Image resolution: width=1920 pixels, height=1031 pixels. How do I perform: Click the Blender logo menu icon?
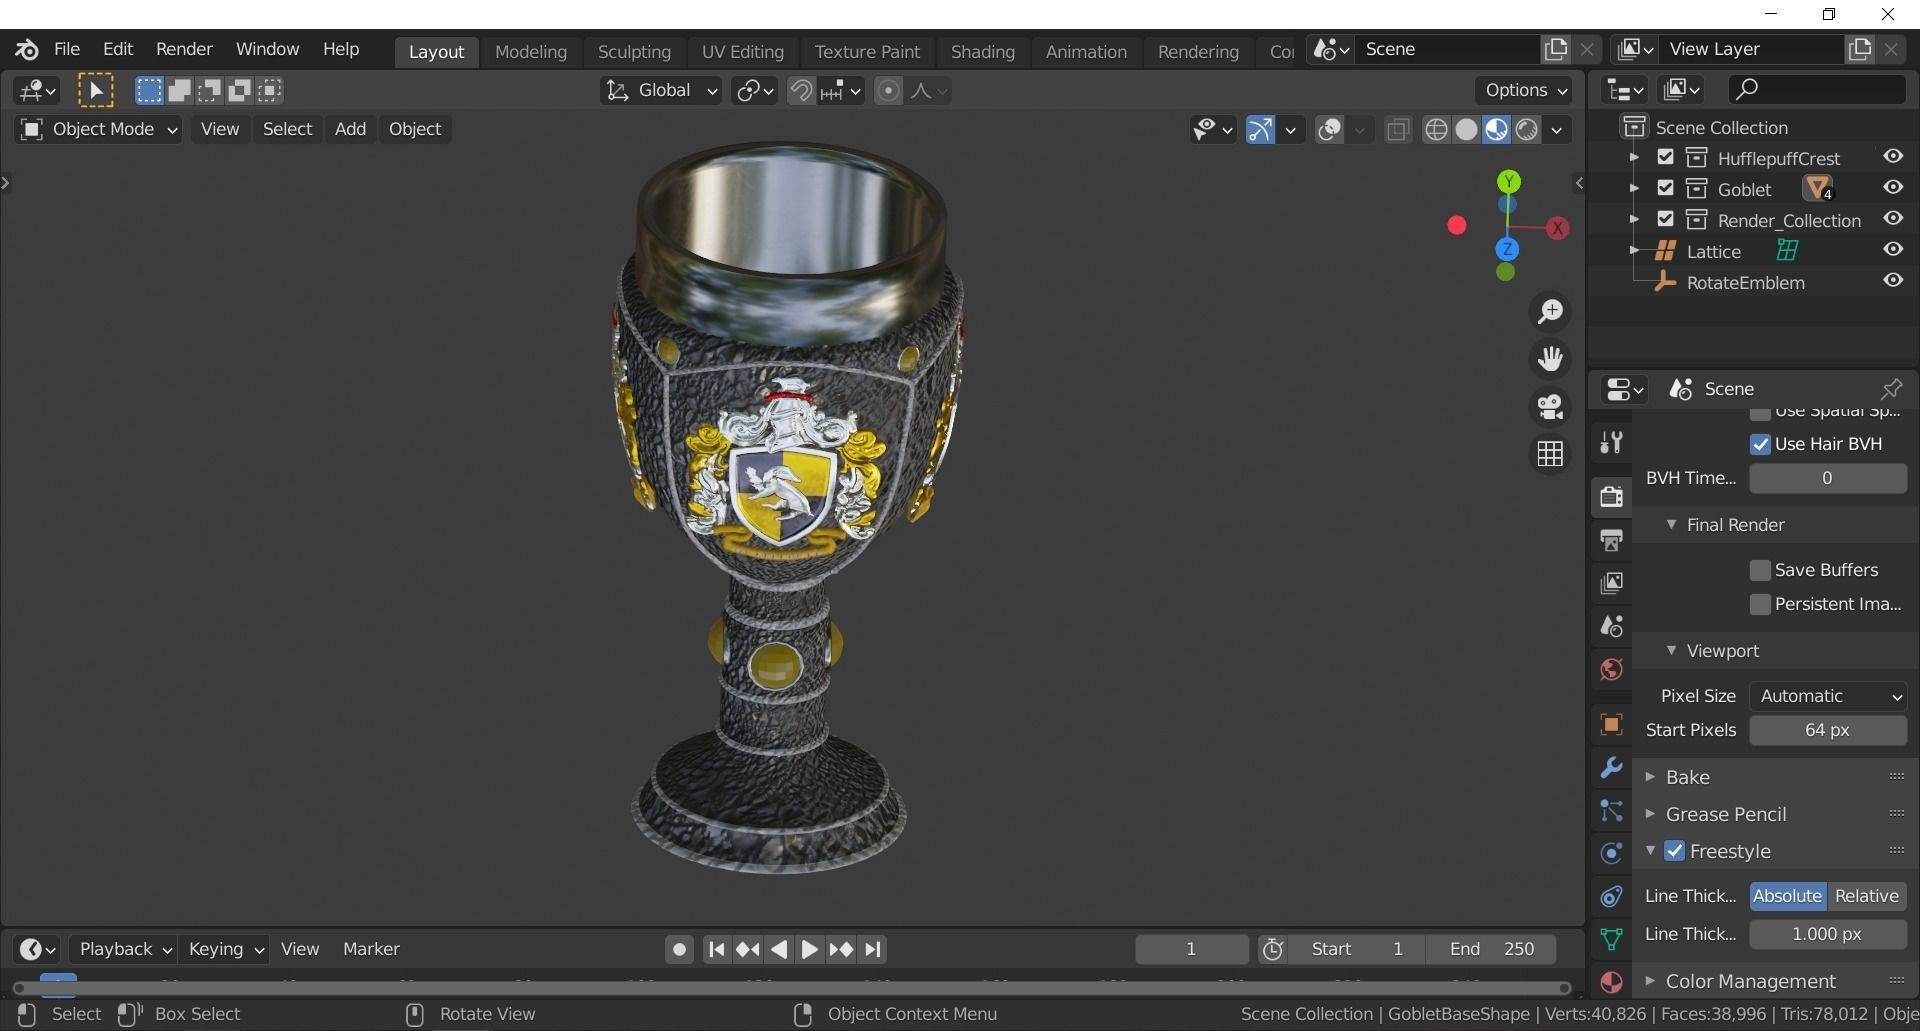(x=27, y=49)
